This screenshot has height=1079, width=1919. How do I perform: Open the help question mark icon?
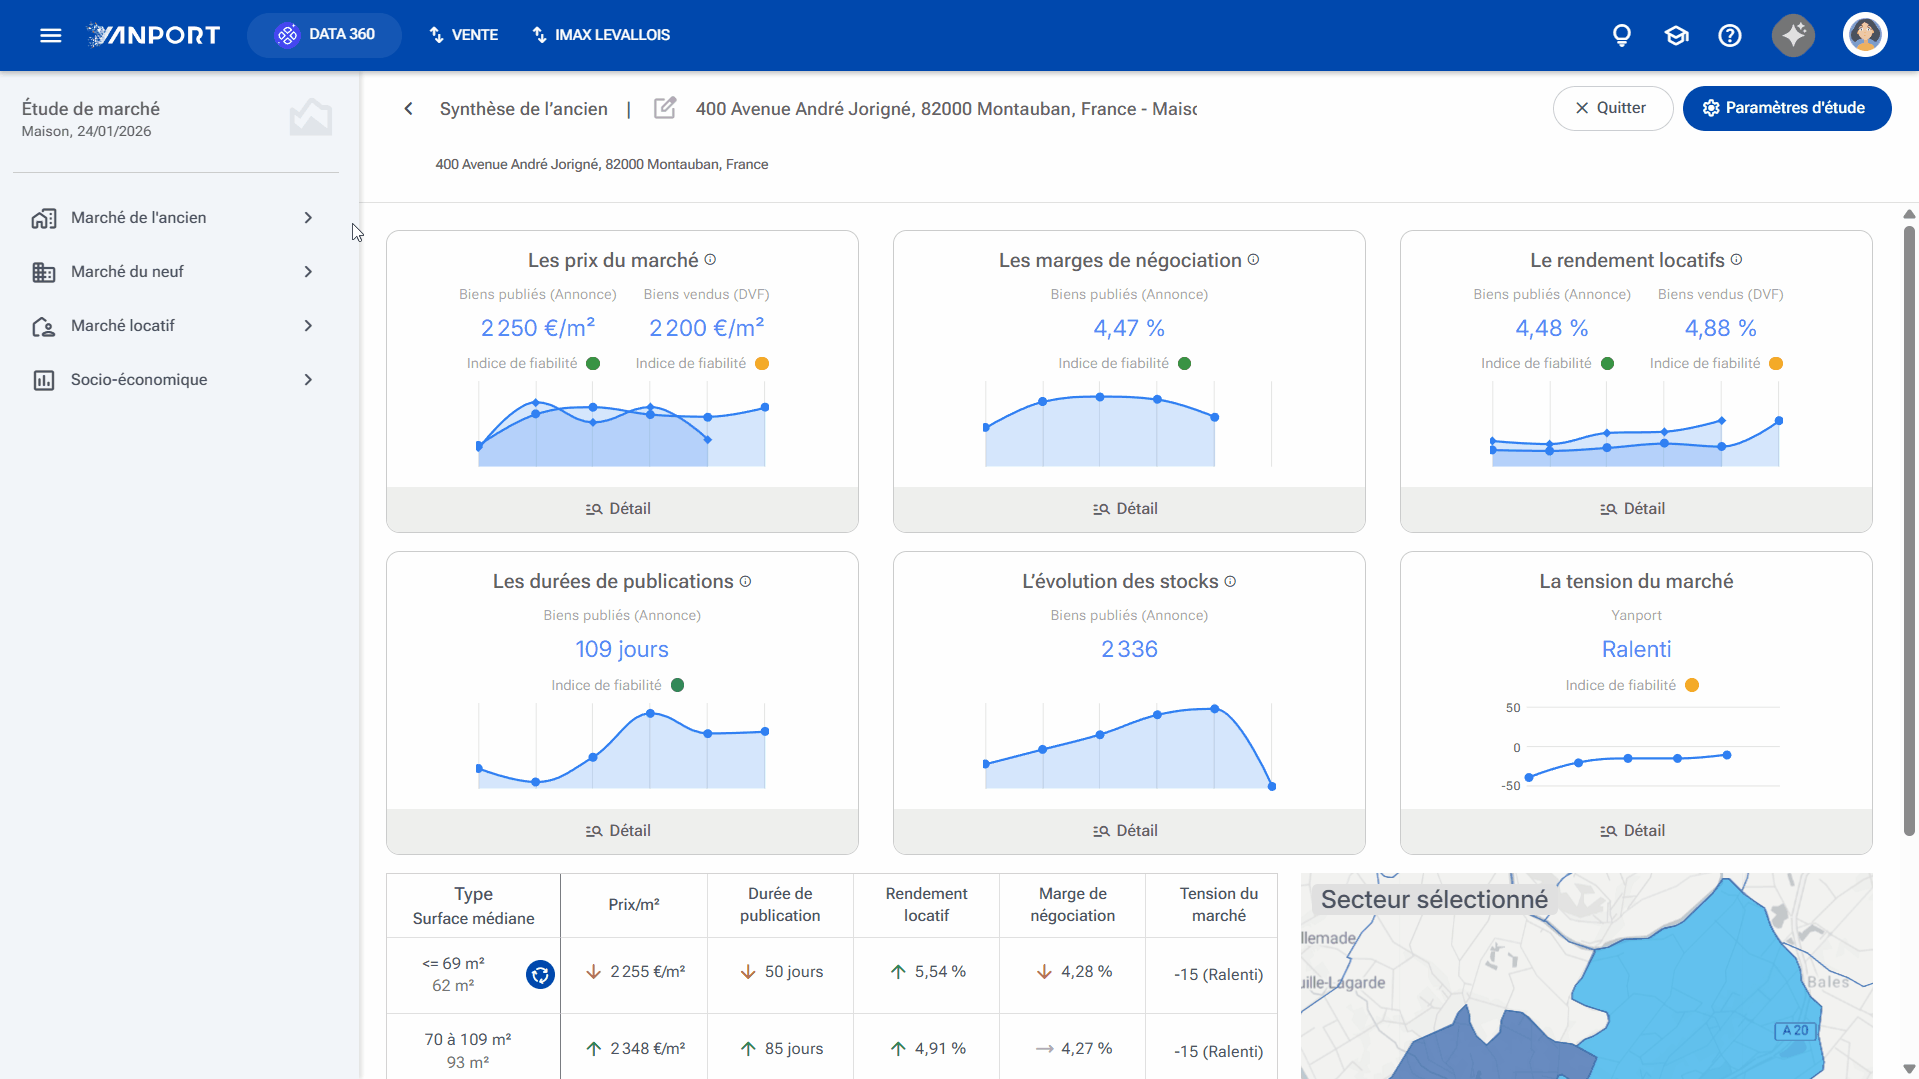point(1730,36)
